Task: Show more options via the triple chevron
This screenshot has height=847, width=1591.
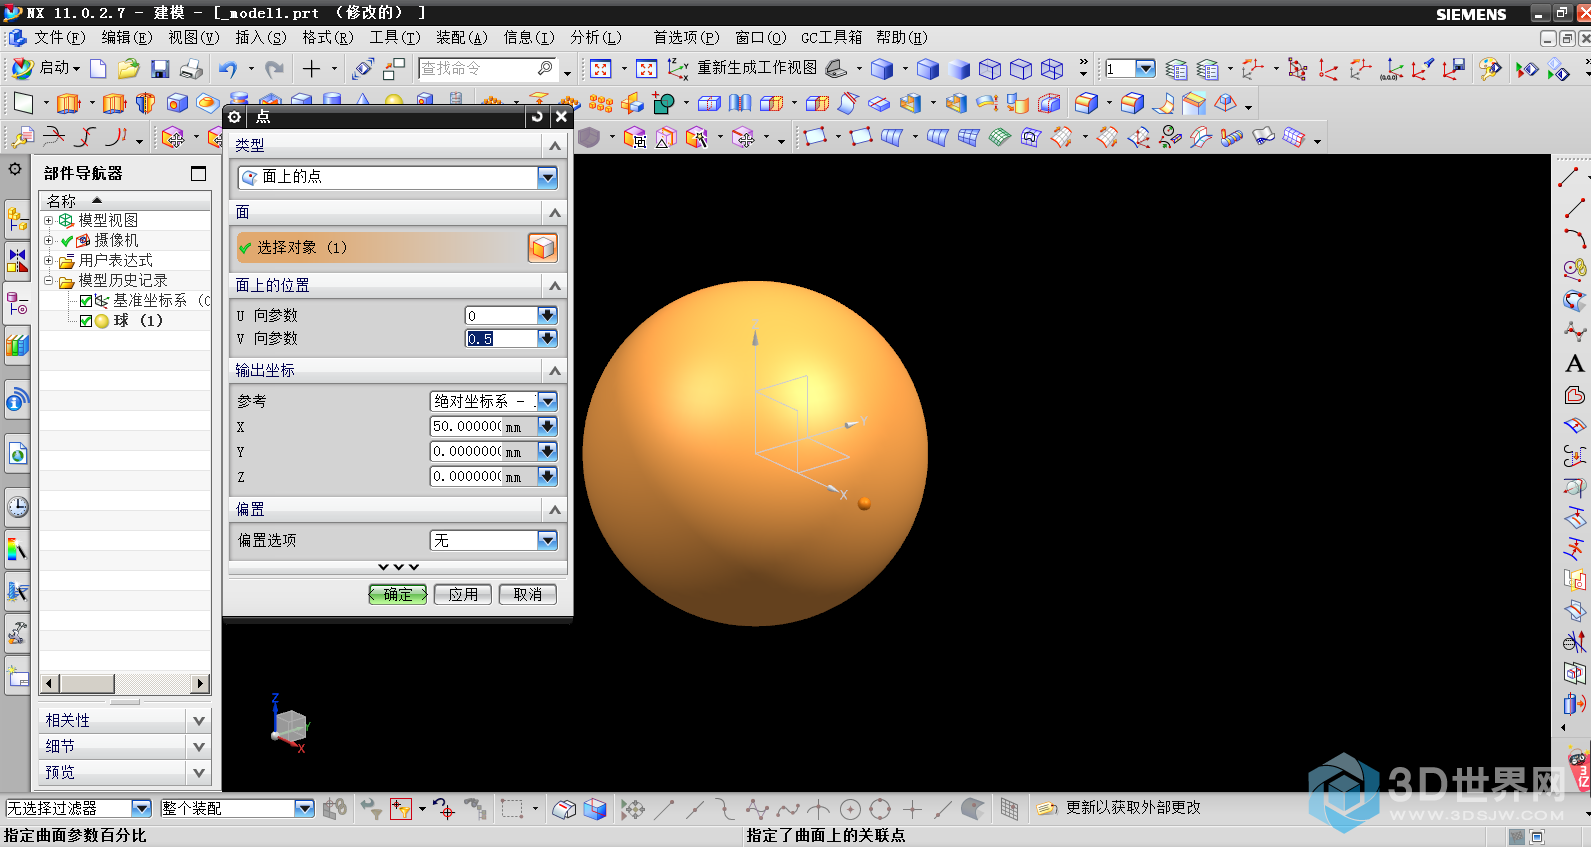Action: (x=398, y=567)
